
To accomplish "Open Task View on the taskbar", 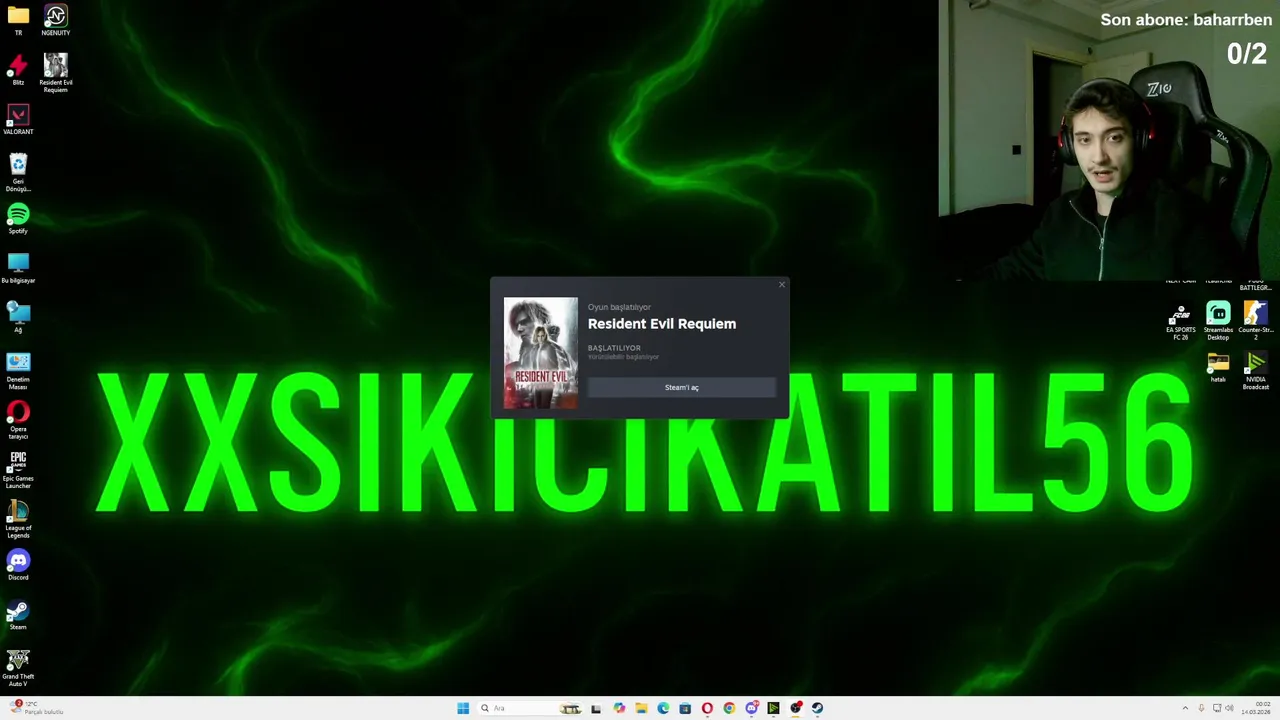I will tap(596, 708).
